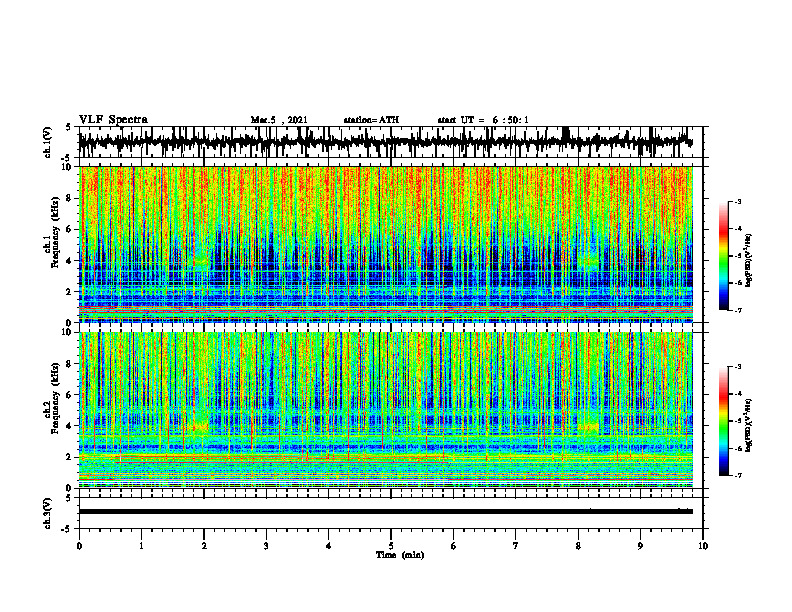Click the "-3" label on ch.1 color bar
Image resolution: width=792 pixels, height=612 pixels.
738,202
